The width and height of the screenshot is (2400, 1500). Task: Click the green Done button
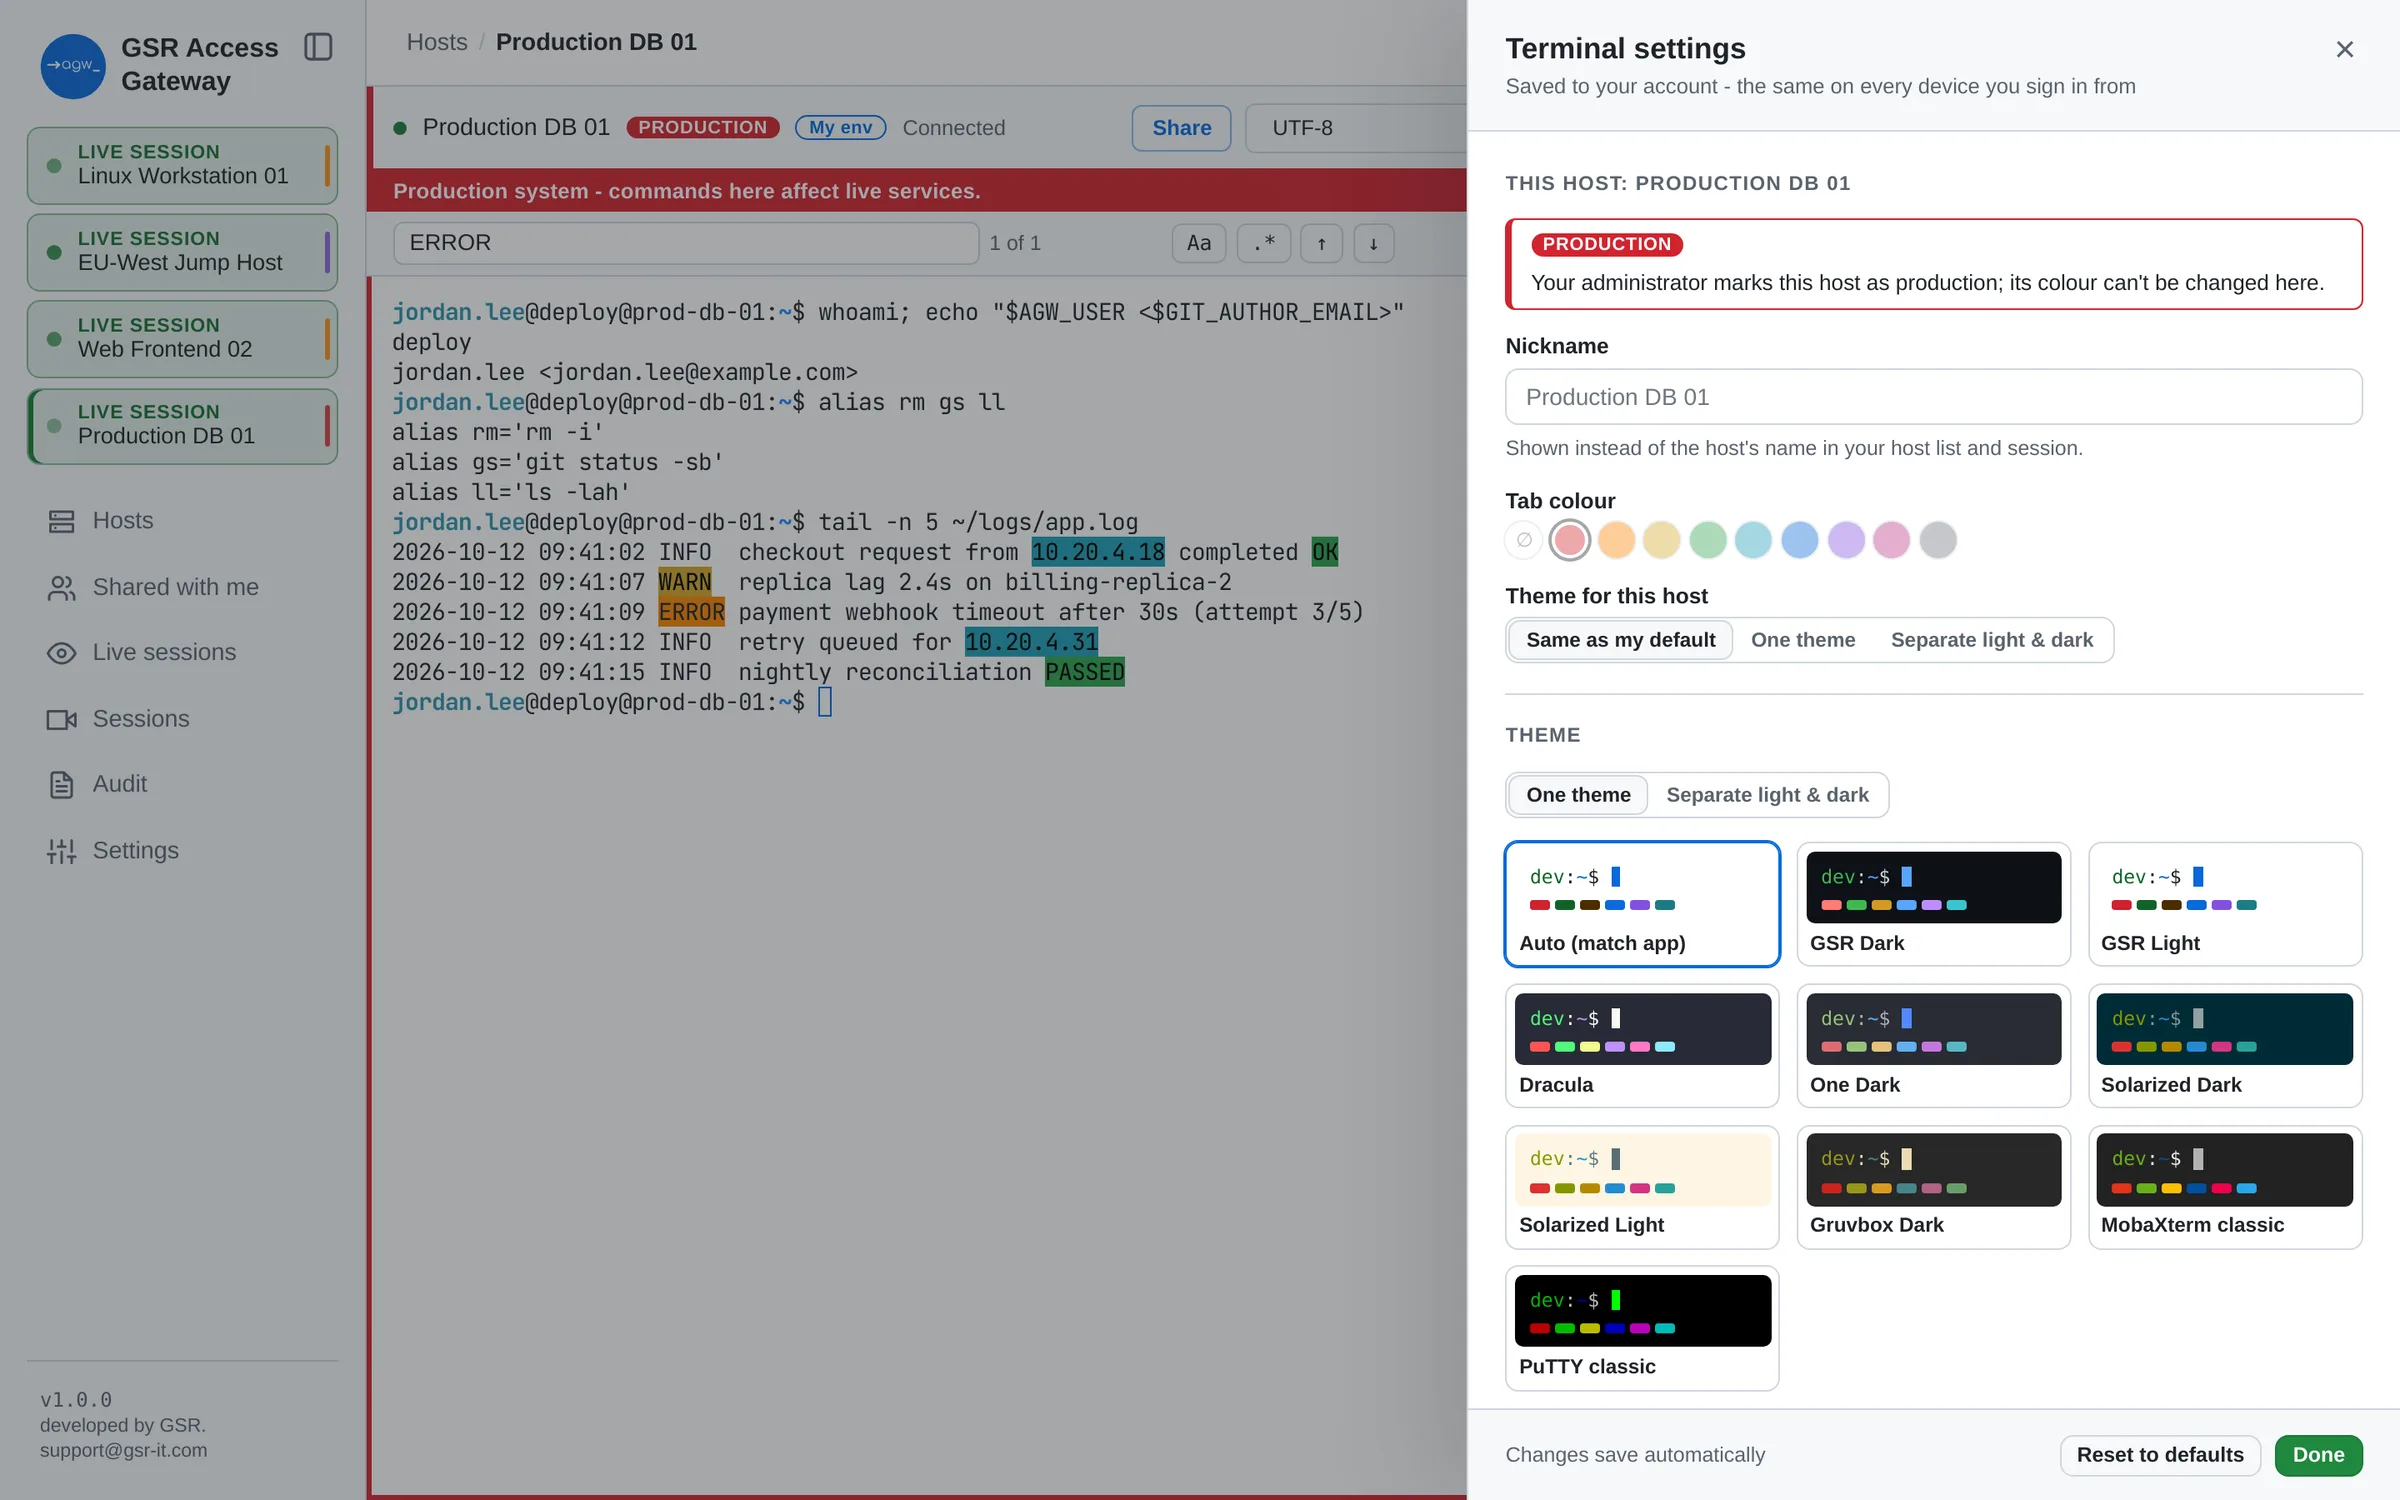click(x=2318, y=1455)
